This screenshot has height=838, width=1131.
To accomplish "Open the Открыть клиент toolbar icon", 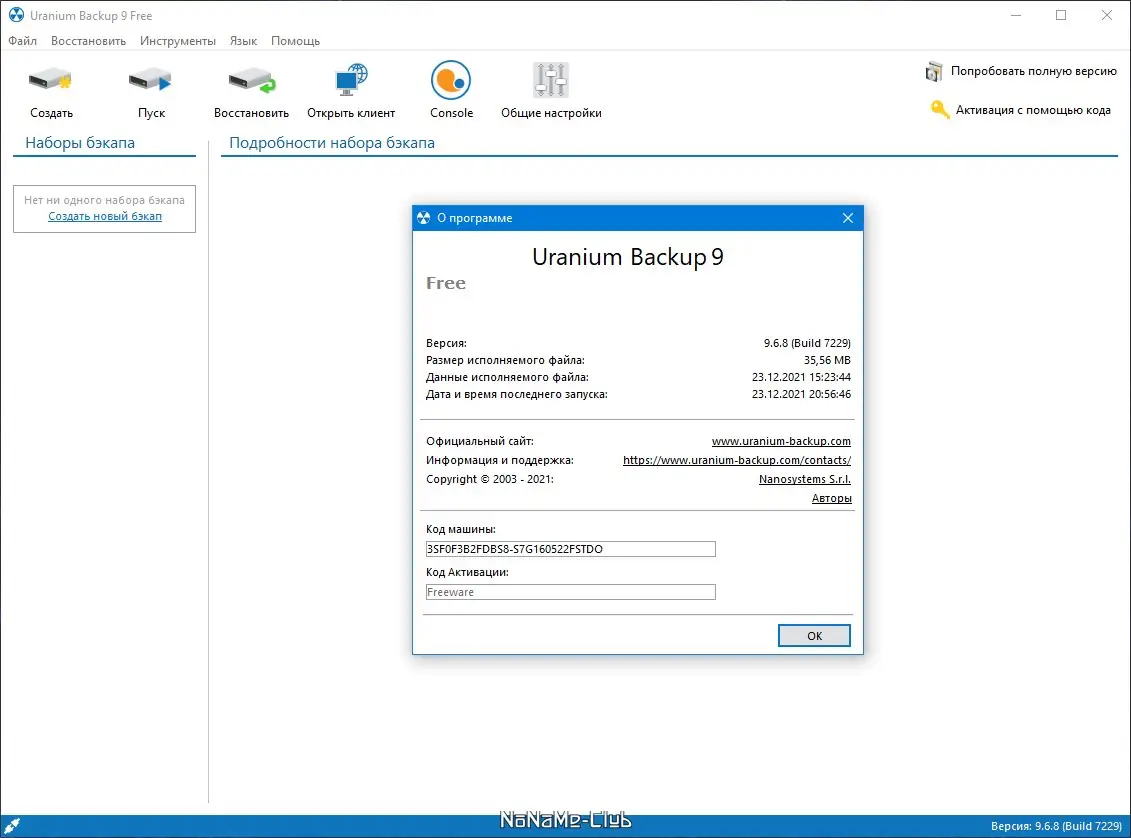I will [351, 79].
